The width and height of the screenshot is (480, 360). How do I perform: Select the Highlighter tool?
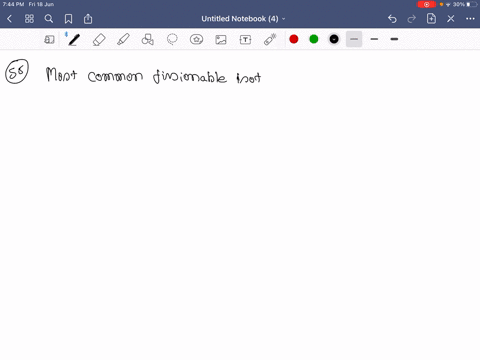123,39
